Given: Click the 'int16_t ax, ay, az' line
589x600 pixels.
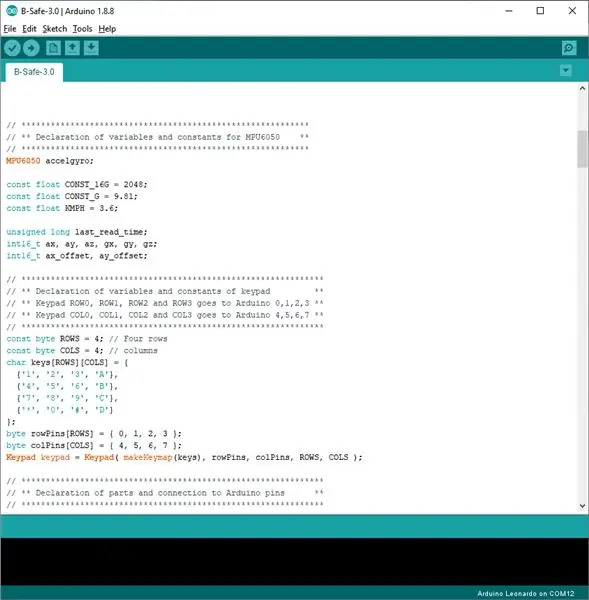Looking at the screenshot, I should (82, 244).
